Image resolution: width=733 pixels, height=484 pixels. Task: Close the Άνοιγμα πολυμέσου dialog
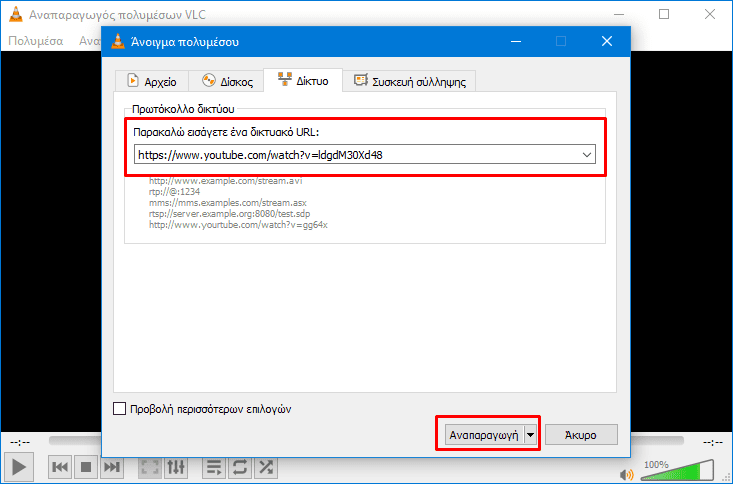tap(607, 41)
